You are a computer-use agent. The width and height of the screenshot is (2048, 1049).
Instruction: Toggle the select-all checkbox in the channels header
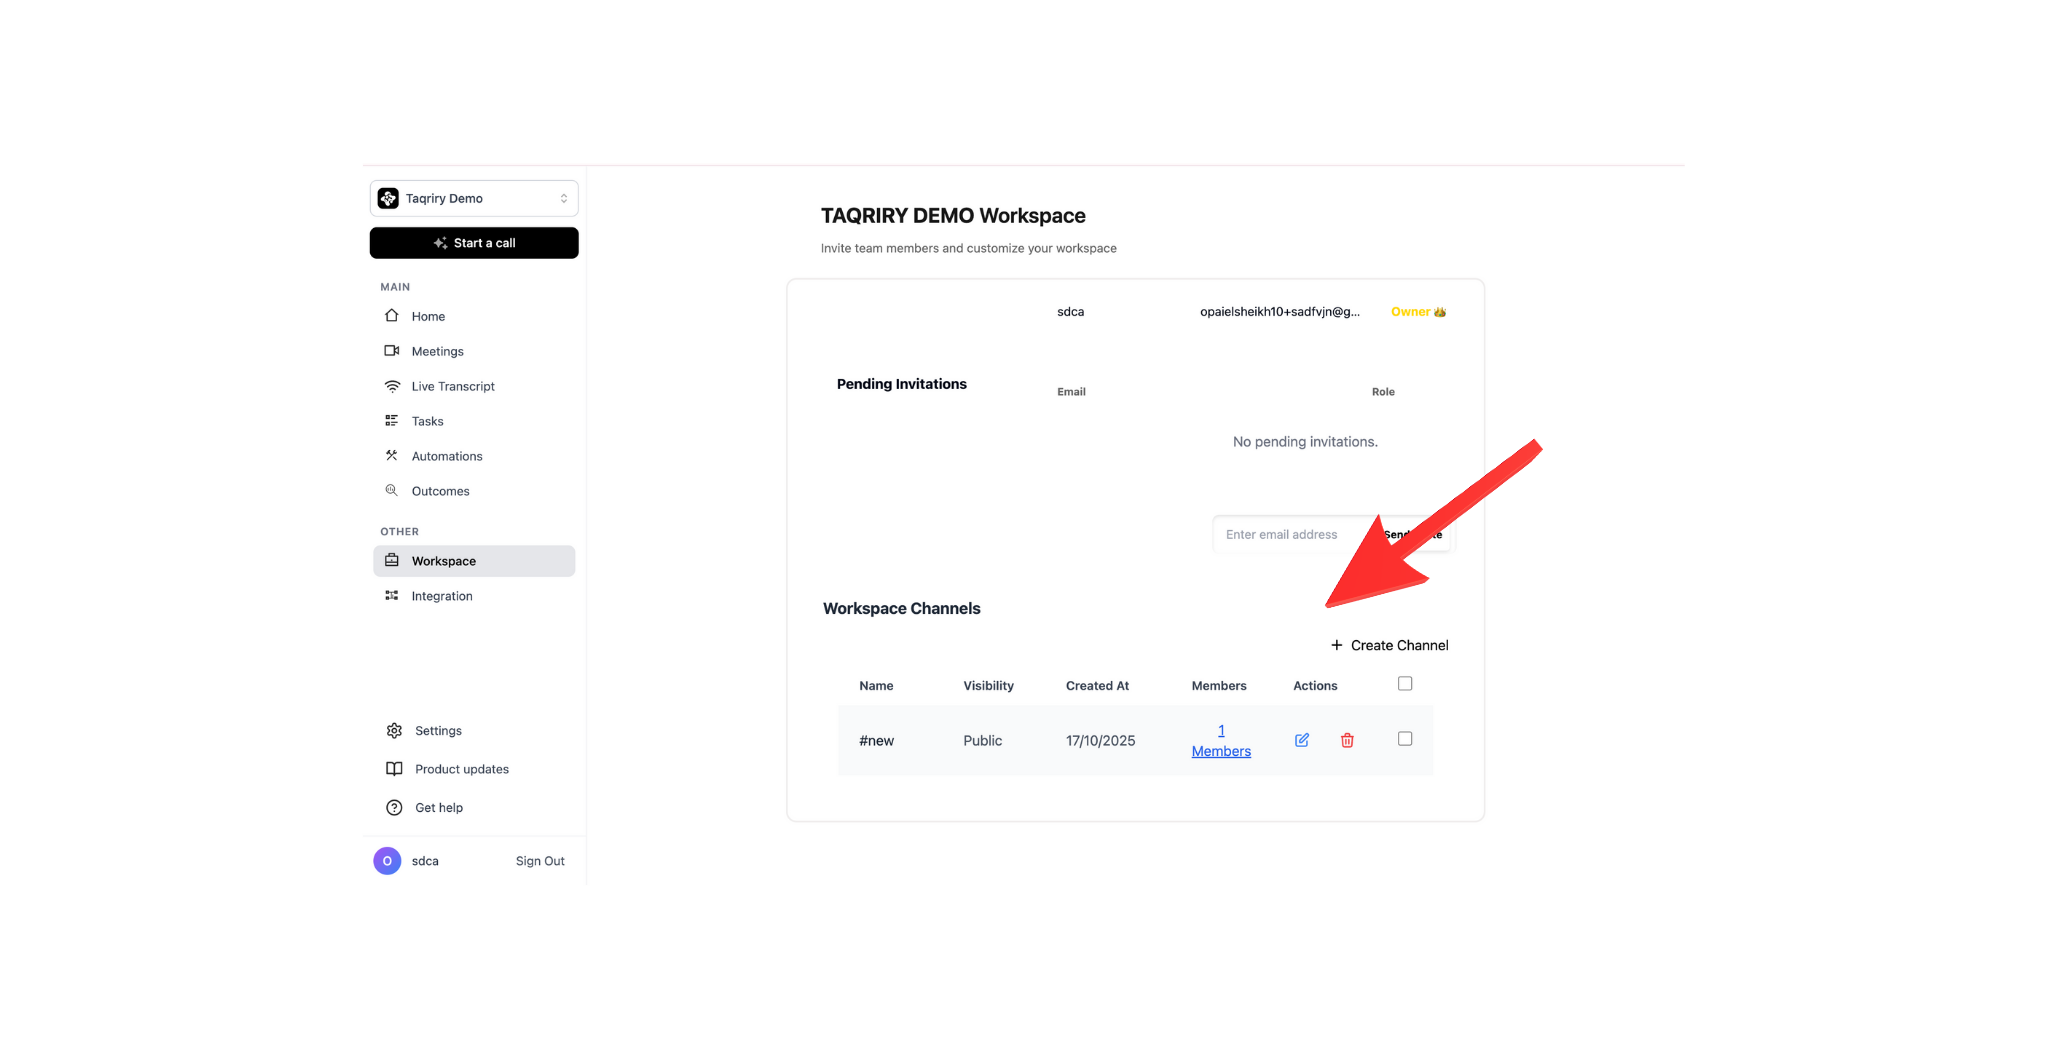pos(1405,683)
